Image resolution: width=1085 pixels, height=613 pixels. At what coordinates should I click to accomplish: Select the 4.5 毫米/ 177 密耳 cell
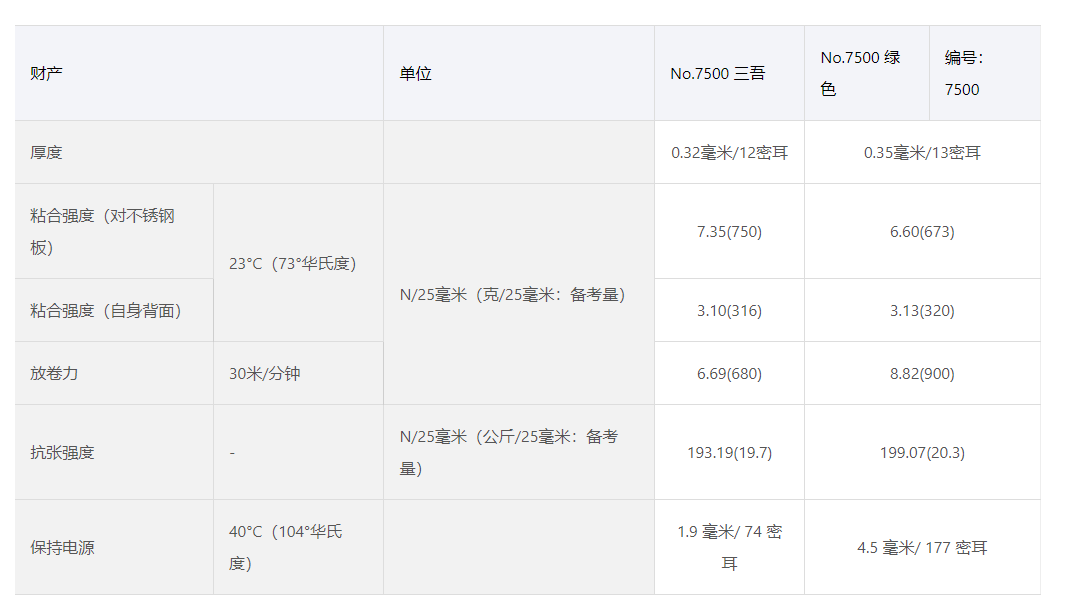pos(922,548)
